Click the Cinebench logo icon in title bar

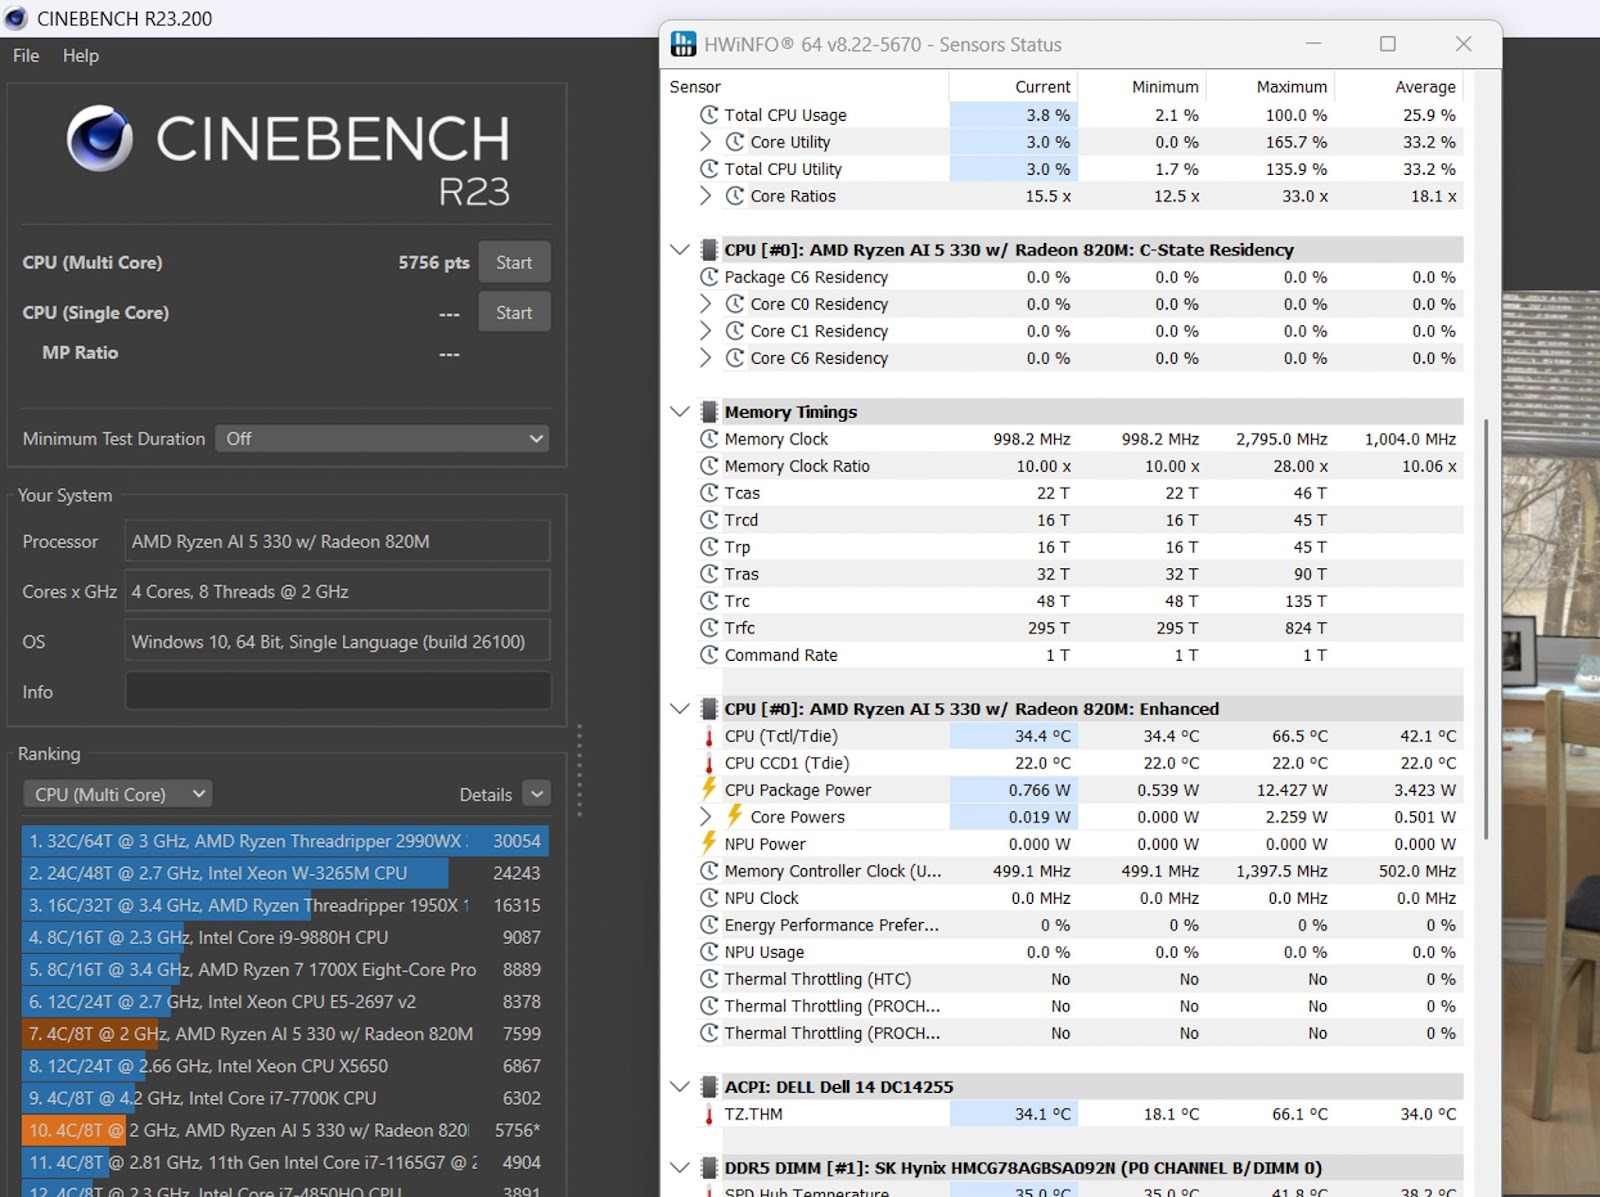(17, 18)
